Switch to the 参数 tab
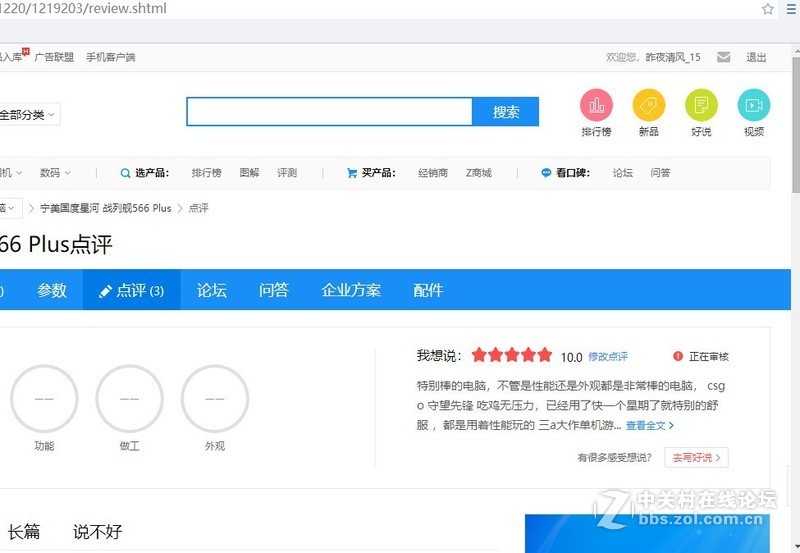Image resolution: width=800 pixels, height=553 pixels. click(52, 290)
